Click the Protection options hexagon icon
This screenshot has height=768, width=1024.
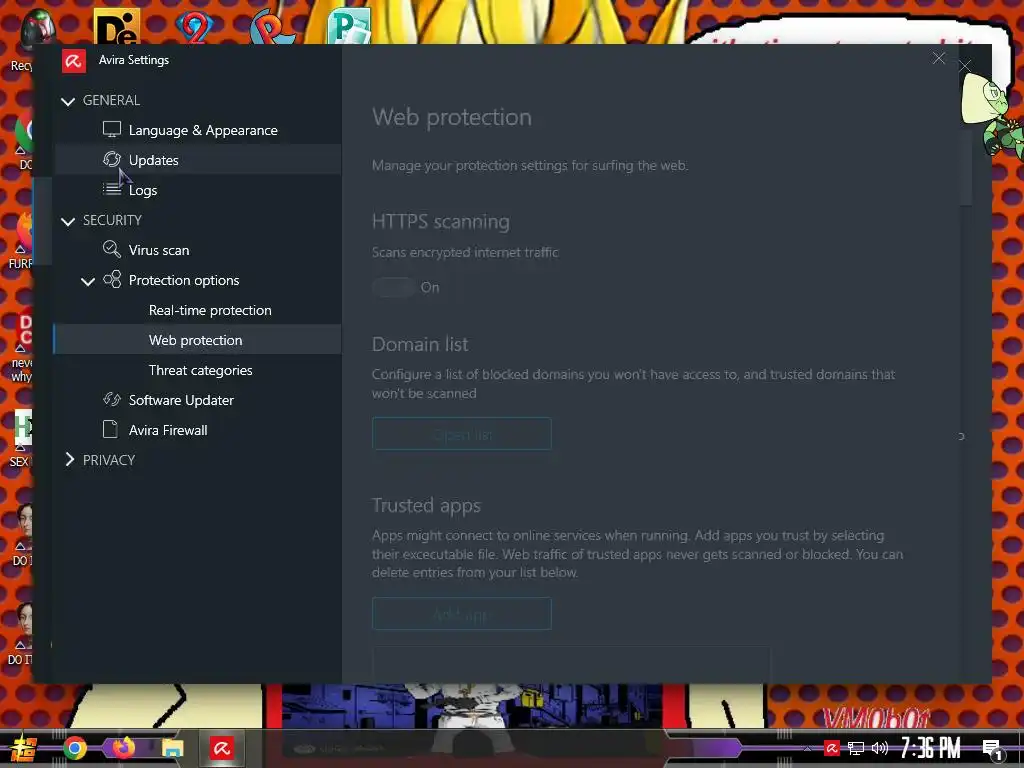(112, 280)
